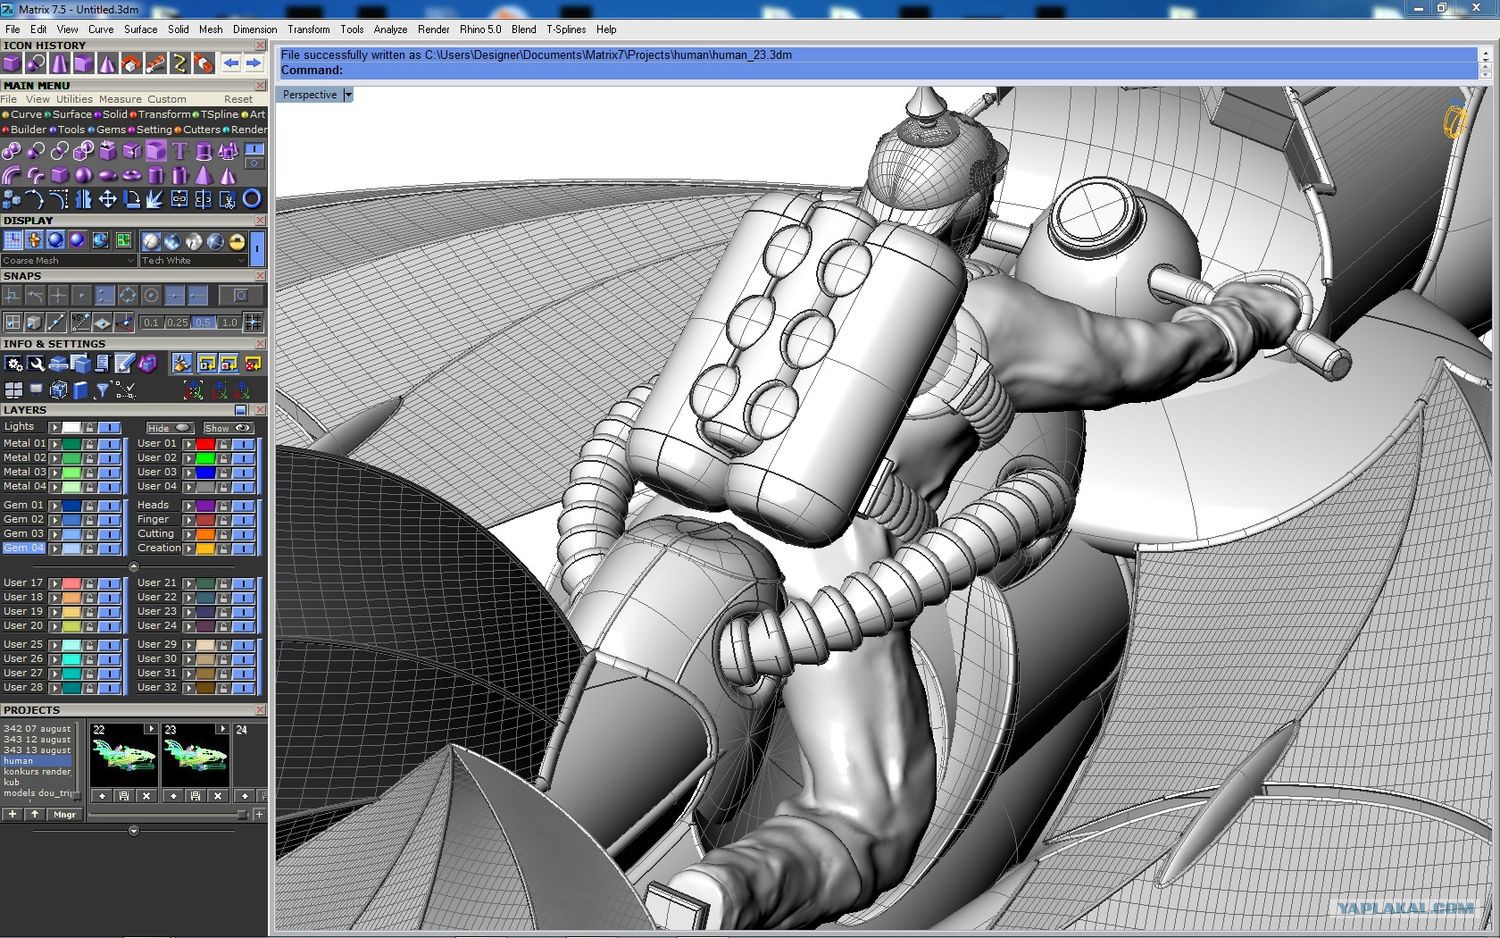Viewport: 1500px width, 938px height.
Task: Select the Cutters tab in Main Menu
Action: point(201,129)
